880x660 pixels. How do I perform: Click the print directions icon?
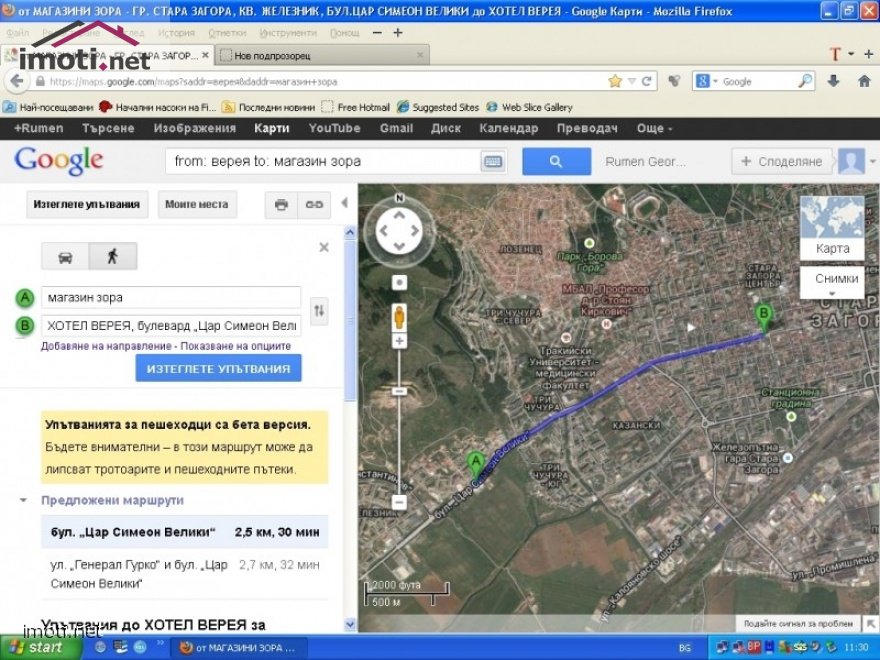click(281, 205)
